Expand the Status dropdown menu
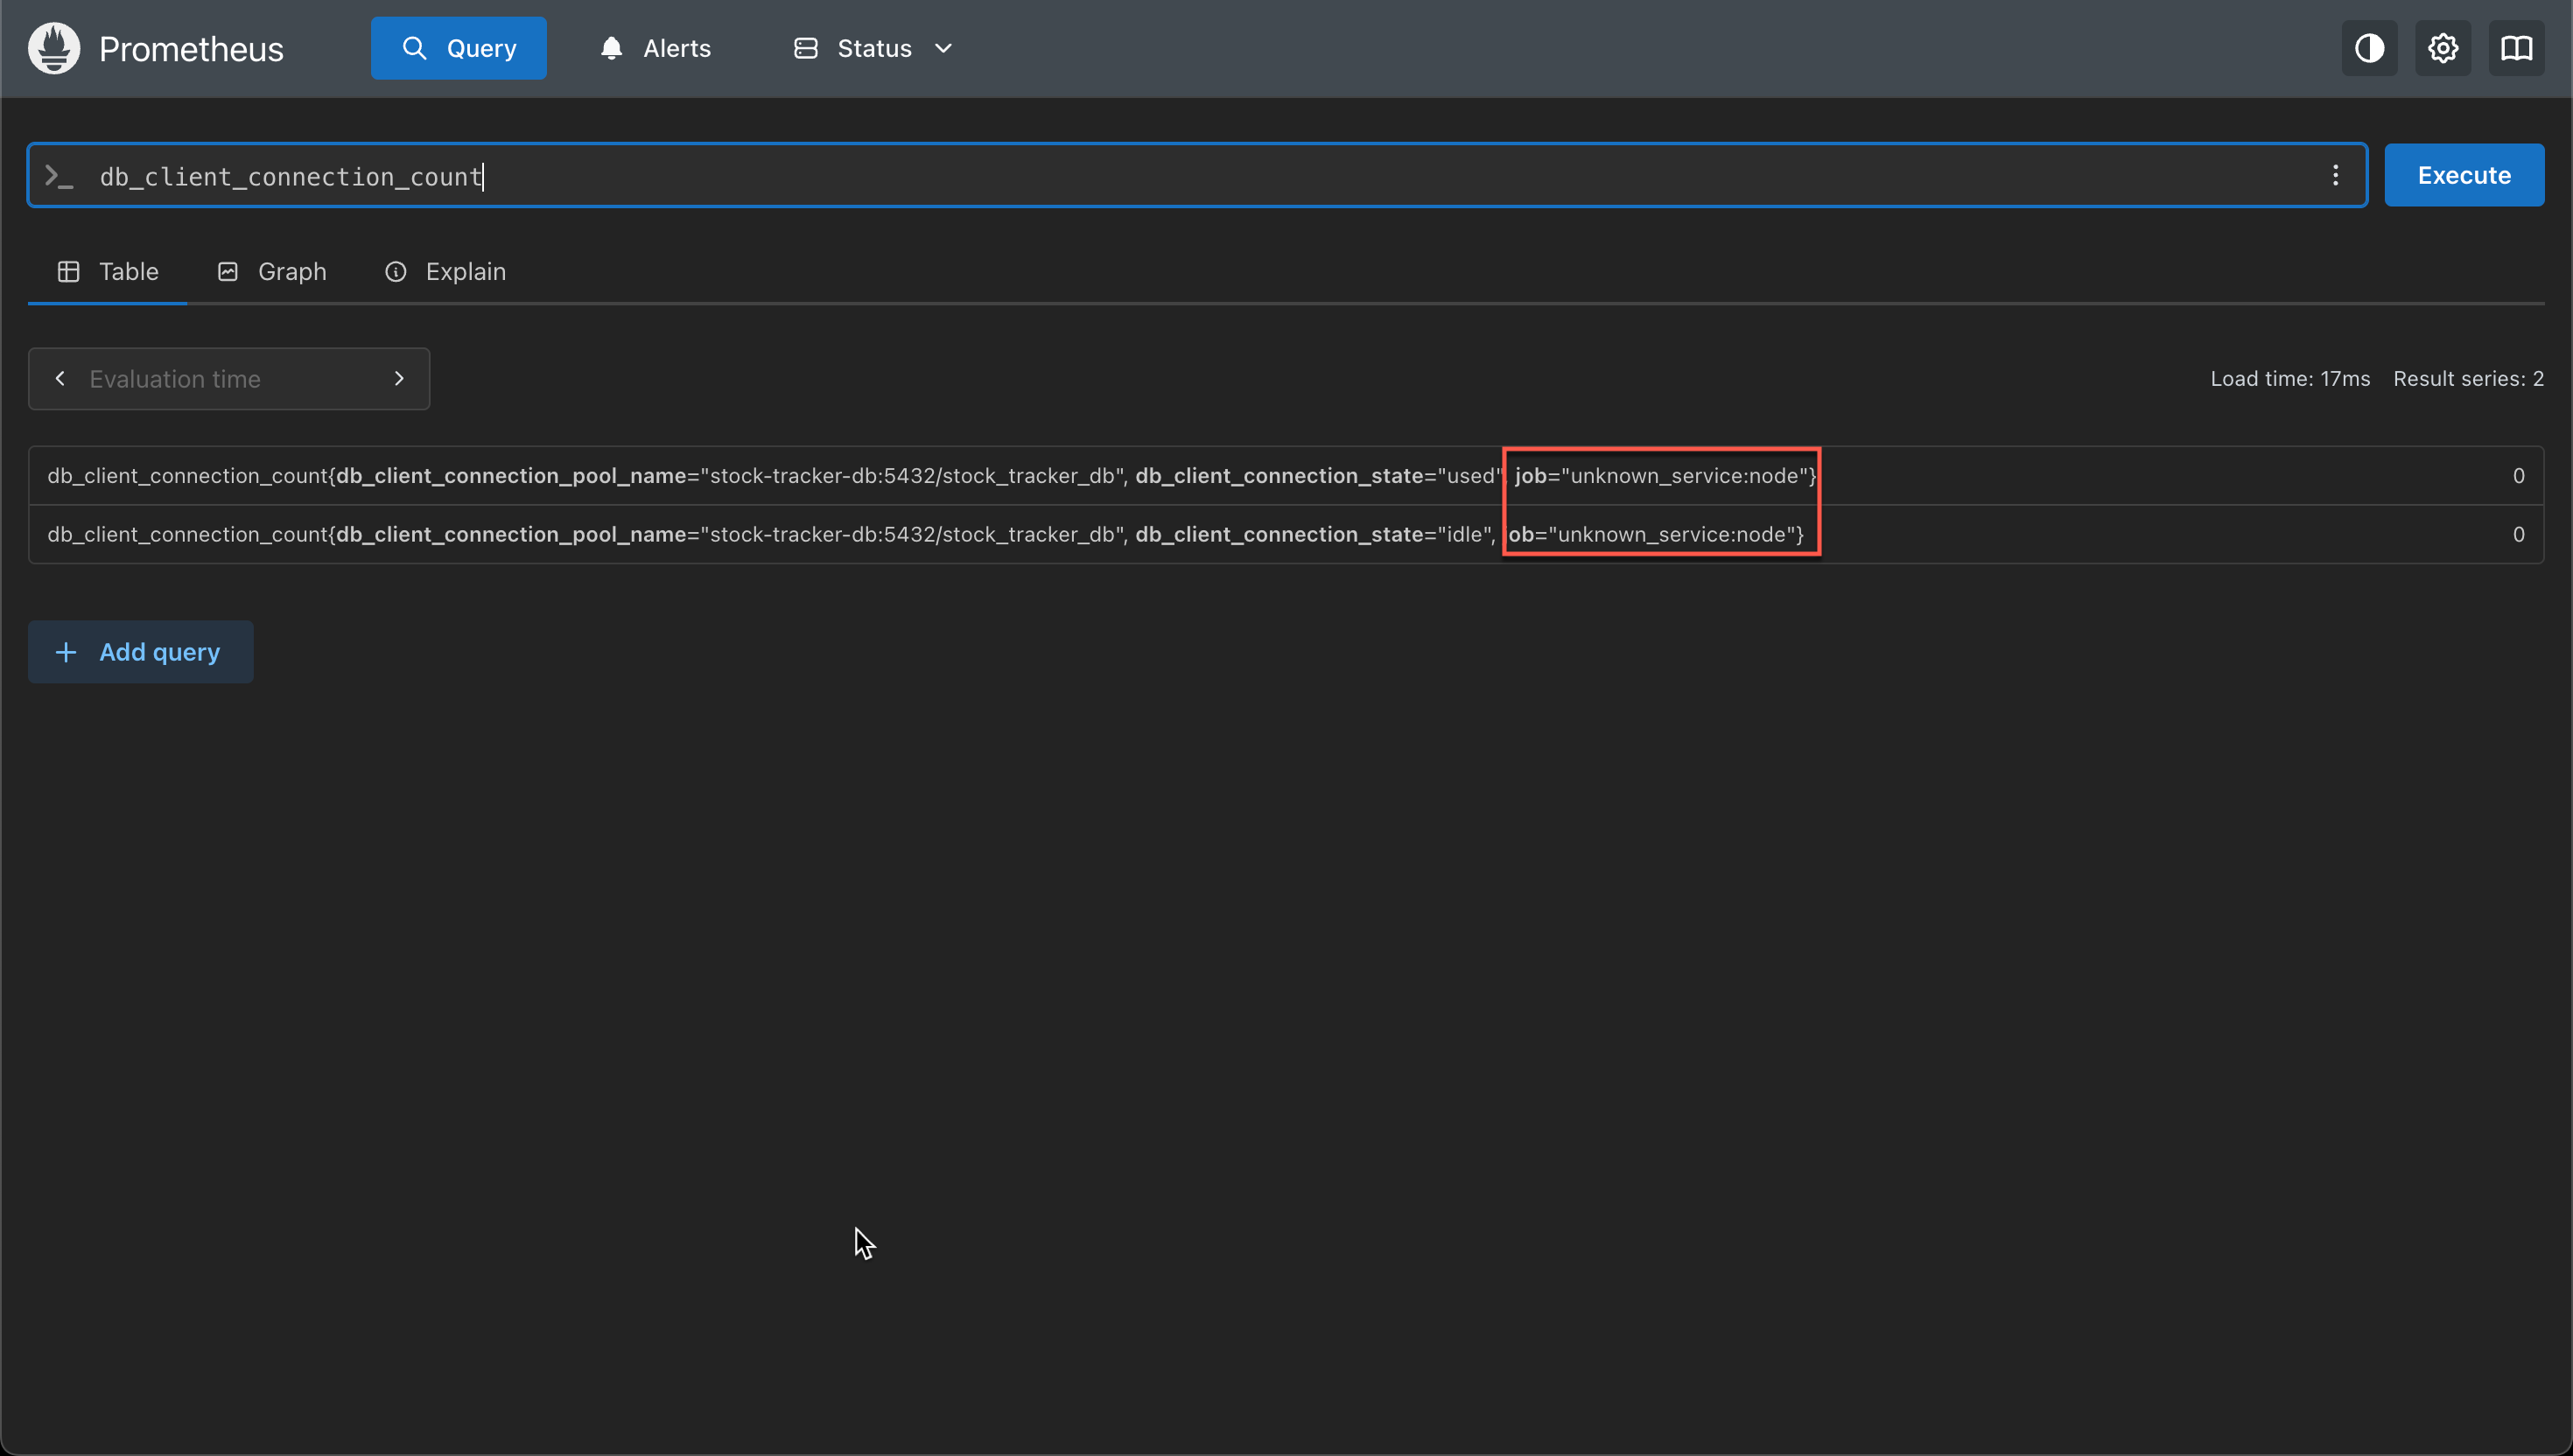 pyautogui.click(x=873, y=48)
